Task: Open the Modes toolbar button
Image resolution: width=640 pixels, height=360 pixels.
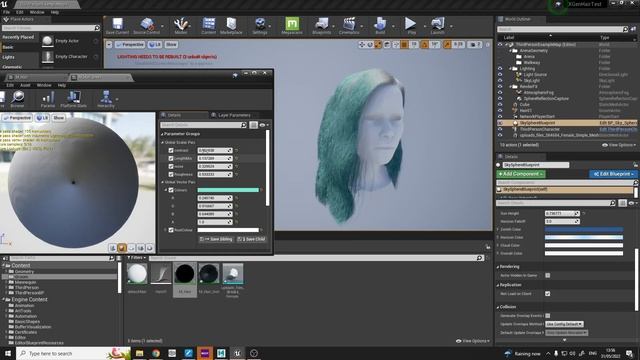Action: point(181,26)
